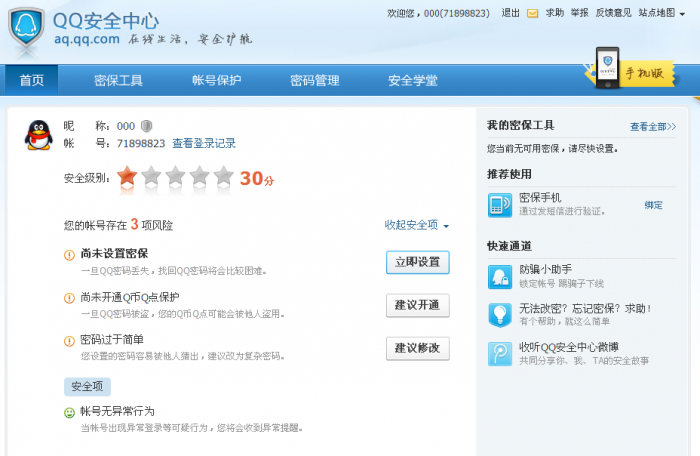Image resolution: width=700 pixels, height=456 pixels.
Task: Click the 退出 logout link
Action: pos(510,13)
